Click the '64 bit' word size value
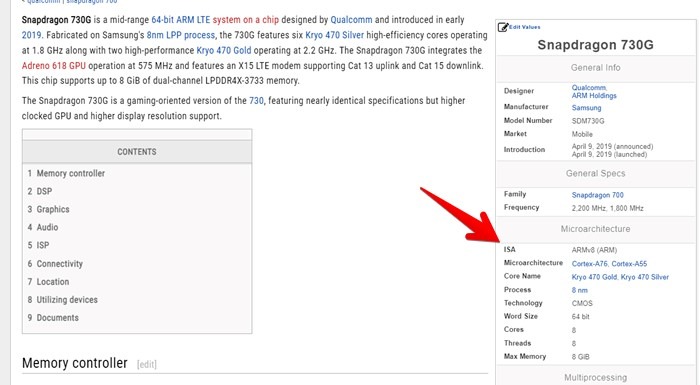 tap(580, 317)
